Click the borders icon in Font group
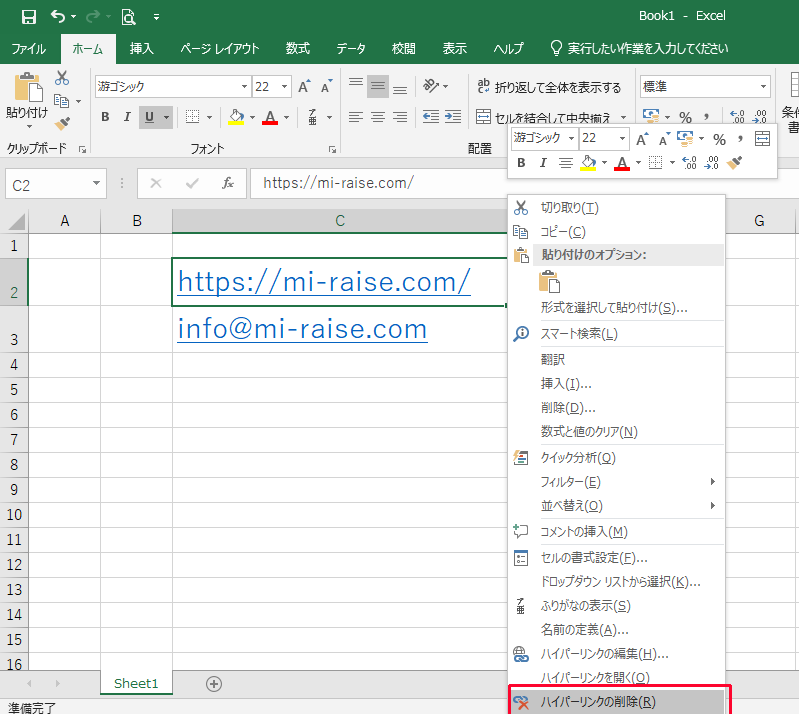 click(x=193, y=117)
